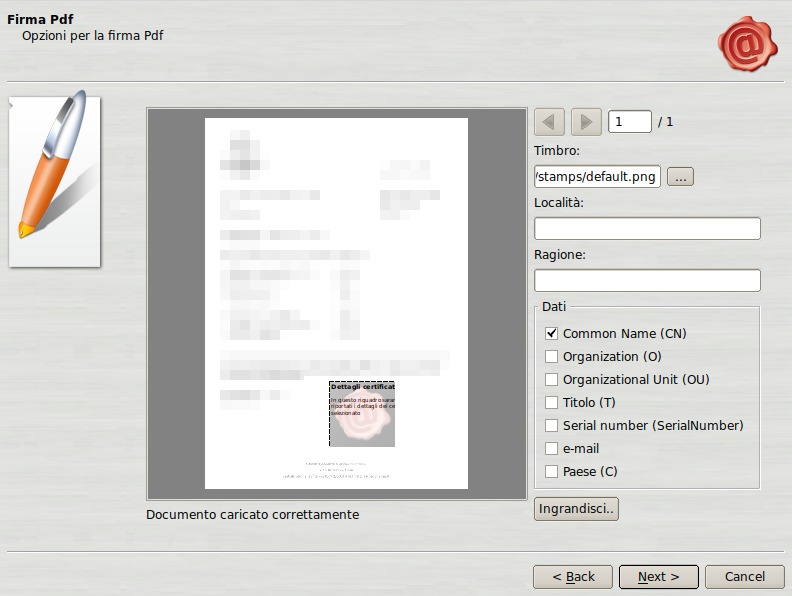Click into the Località text field
This screenshot has width=792, height=596.
[647, 229]
